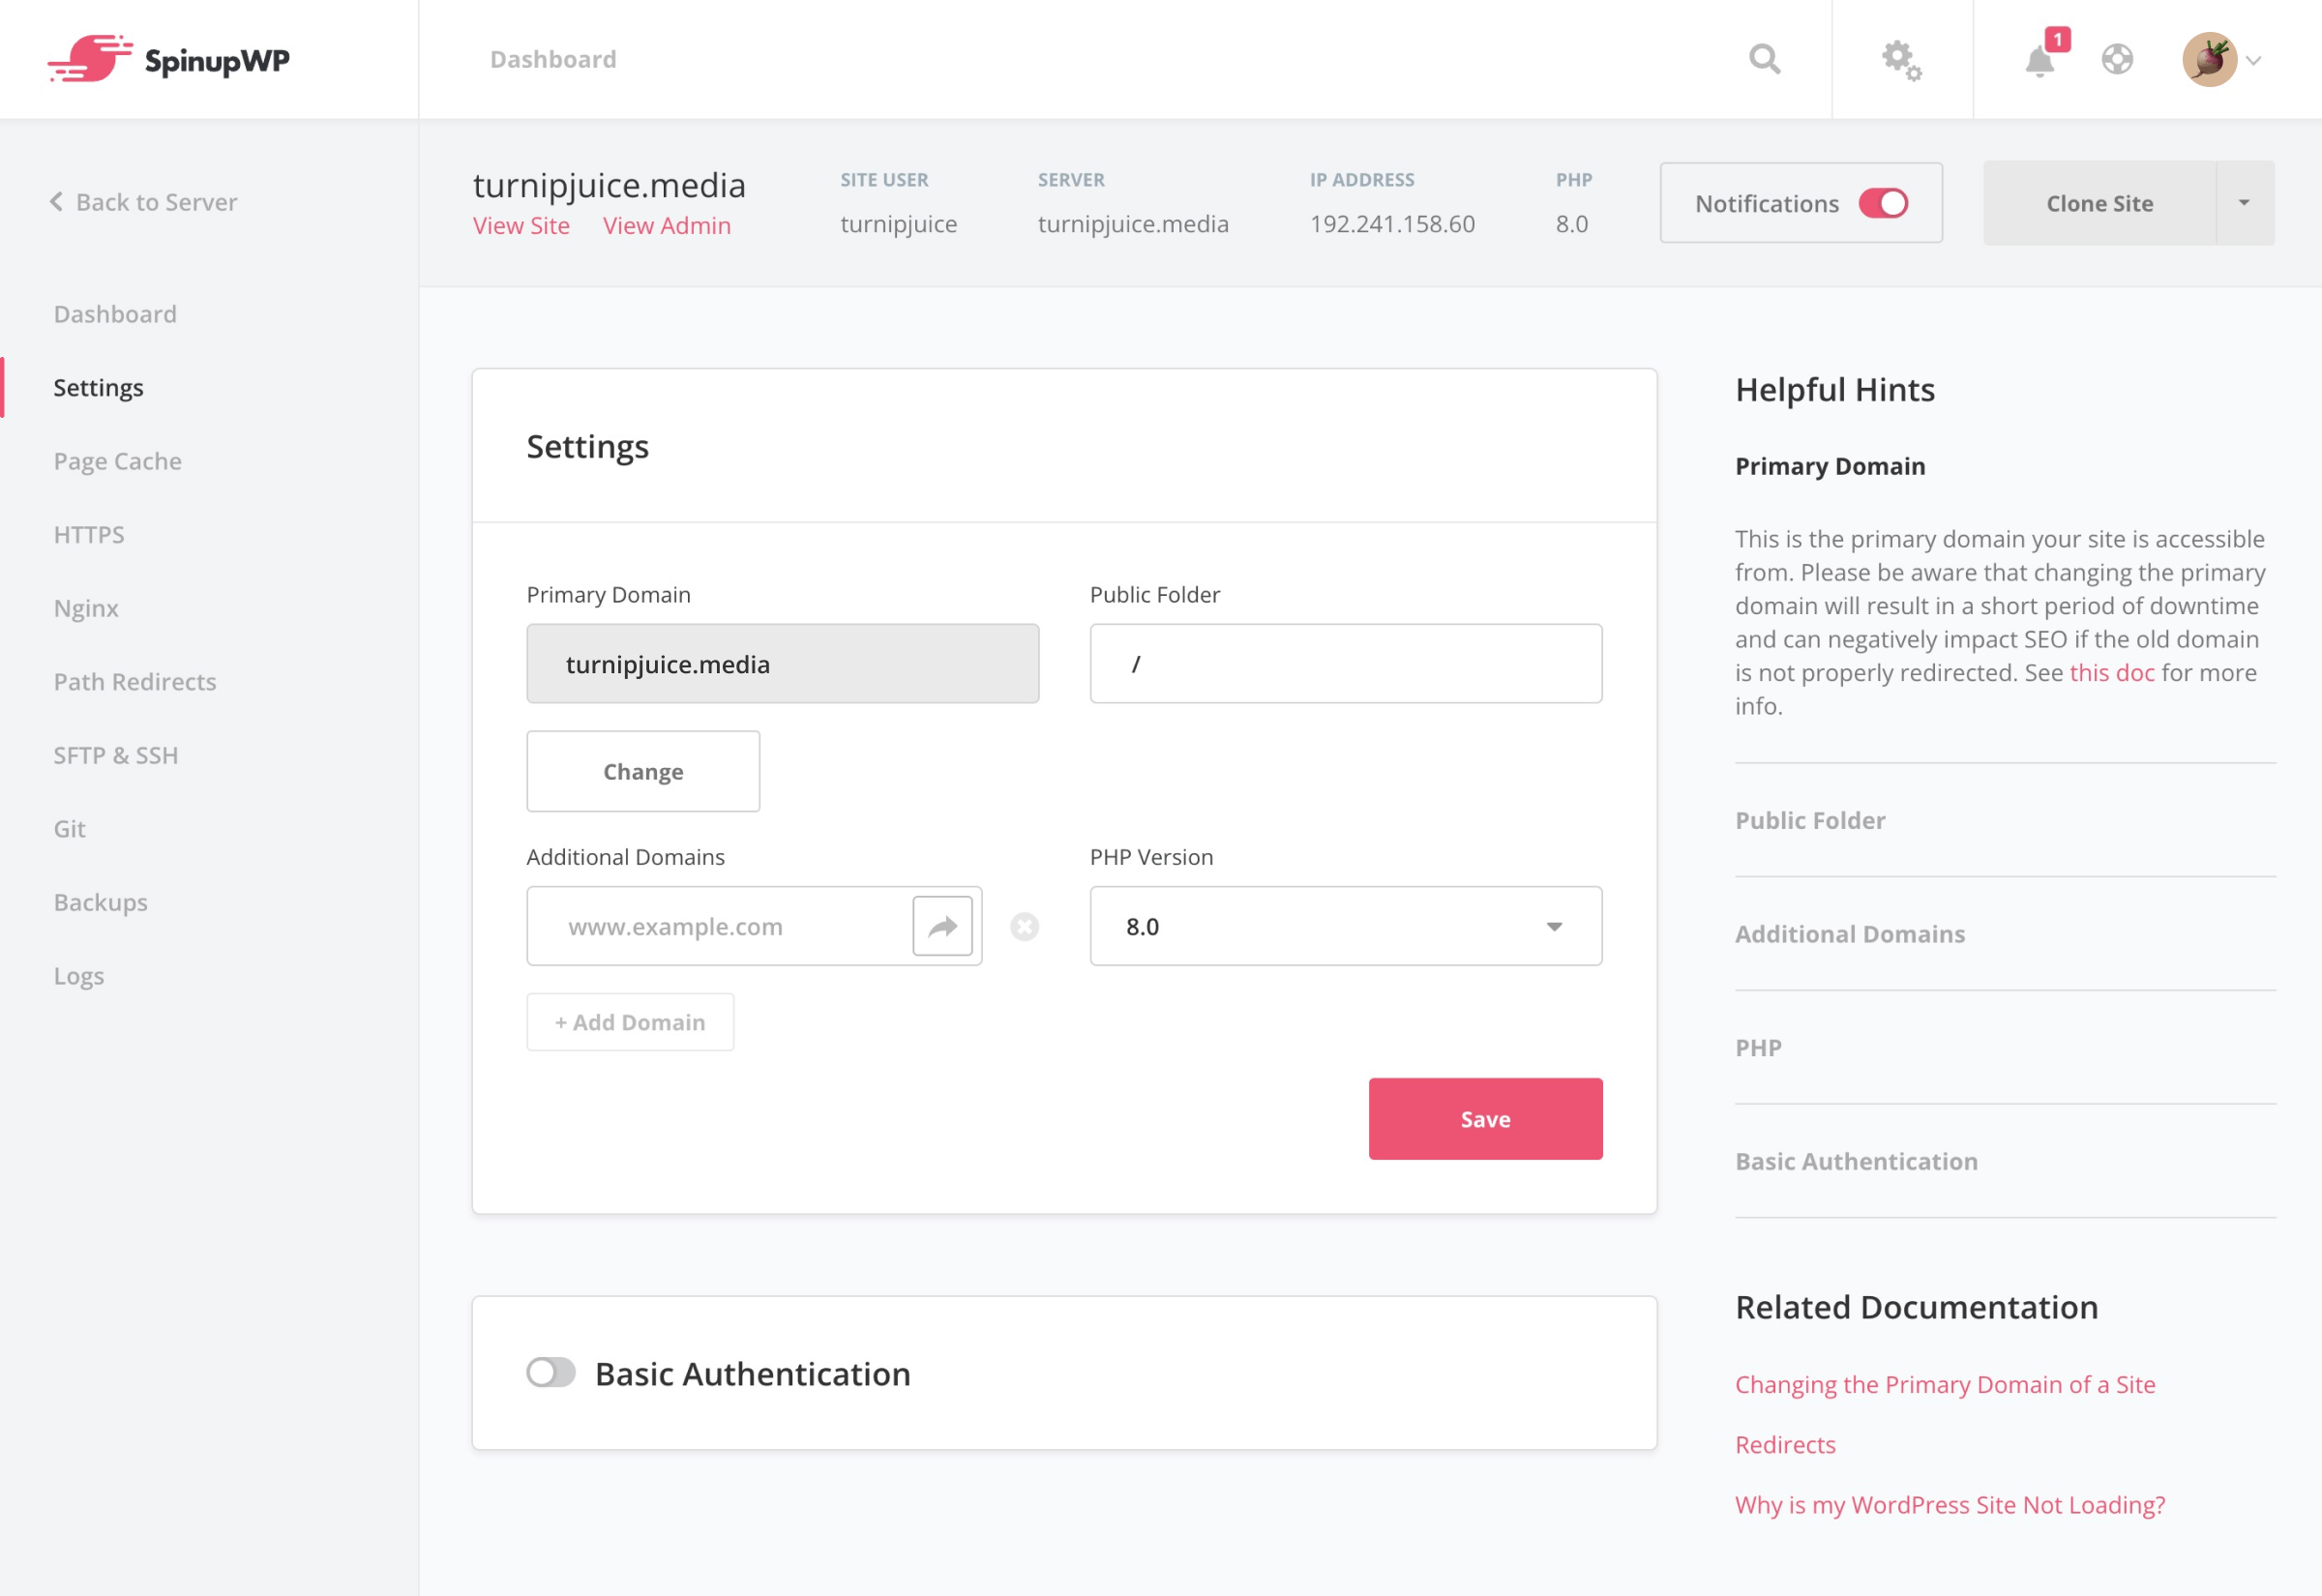This screenshot has width=2322, height=1596.
Task: Click the site user turnipjuice
Action: coord(898,224)
